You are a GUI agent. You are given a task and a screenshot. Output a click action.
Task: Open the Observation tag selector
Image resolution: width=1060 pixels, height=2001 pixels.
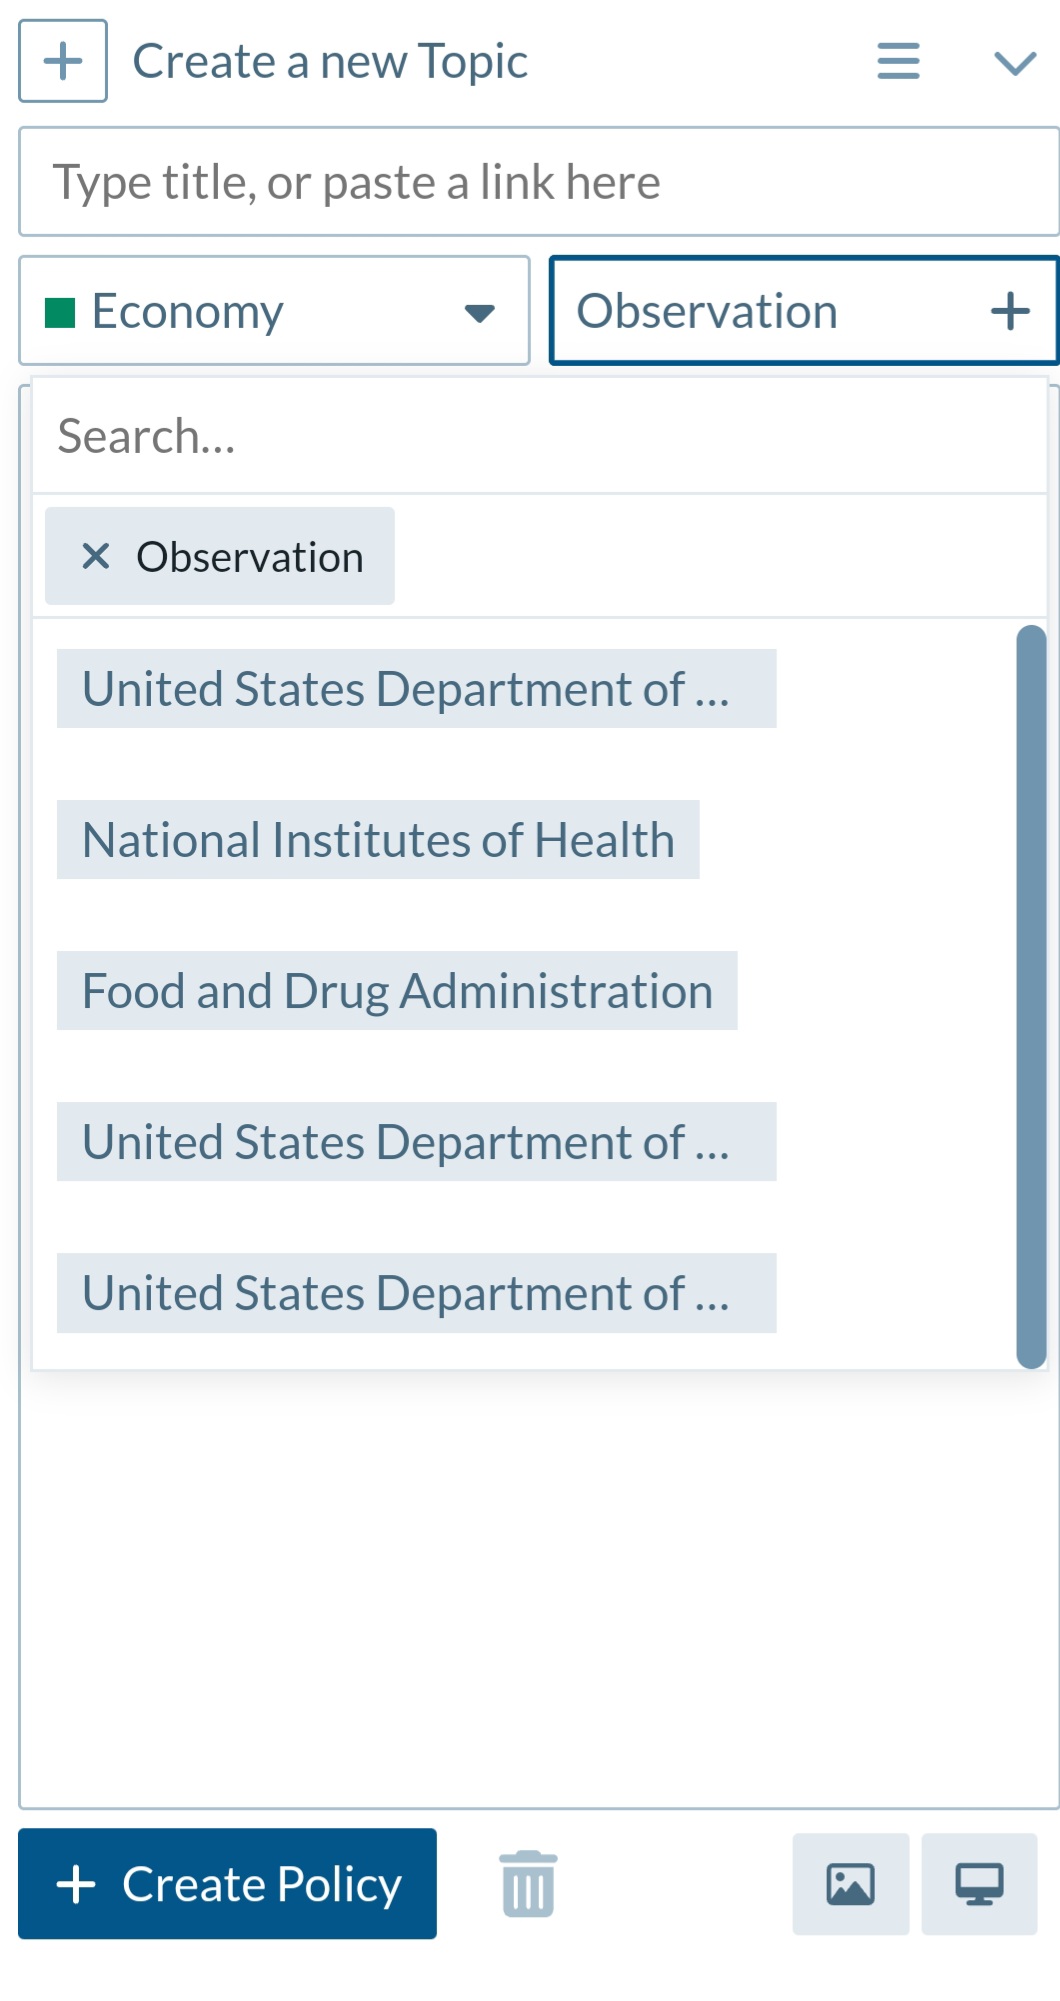804,311
